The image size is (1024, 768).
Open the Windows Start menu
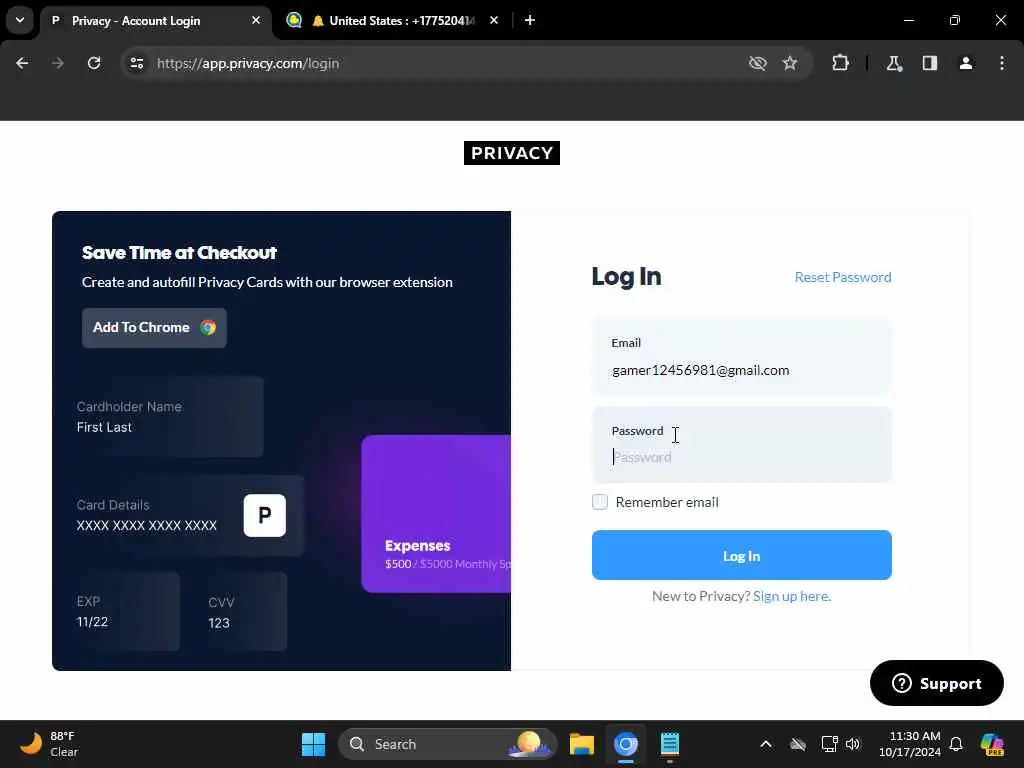(x=313, y=744)
